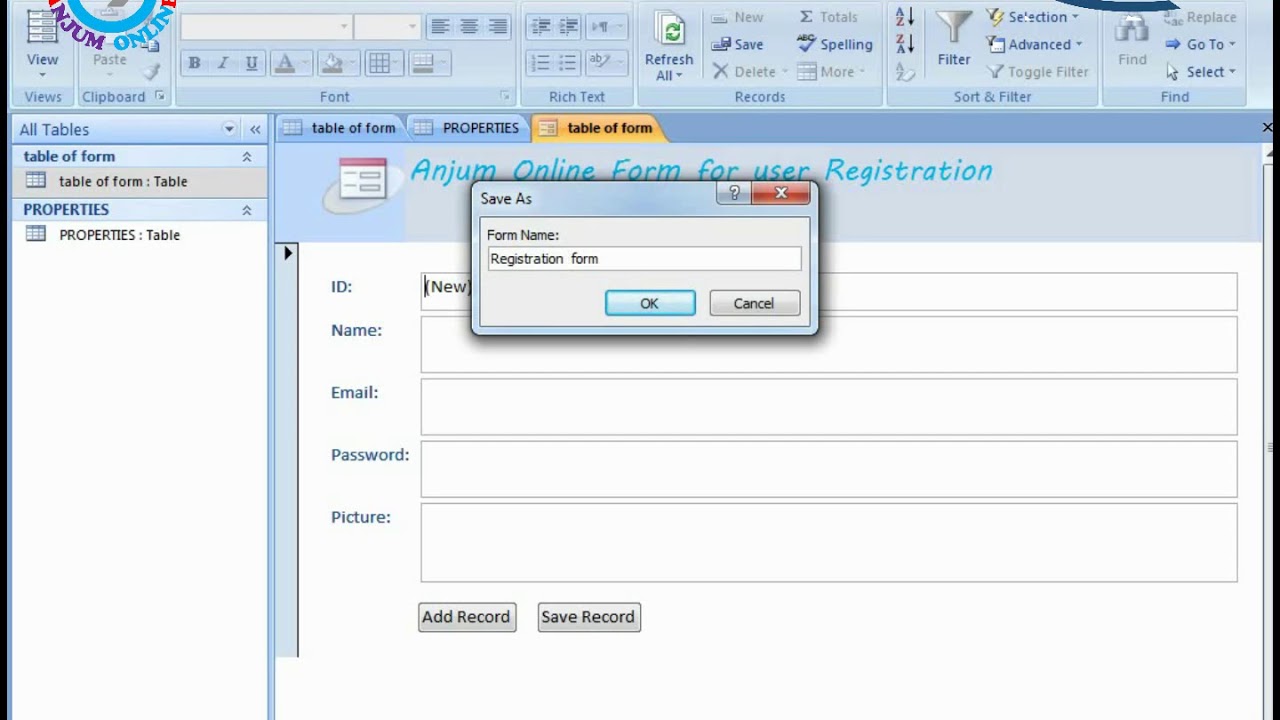Viewport: 1280px width, 720px height.
Task: Click Sort Ascending A-Z icon
Action: coord(905,17)
